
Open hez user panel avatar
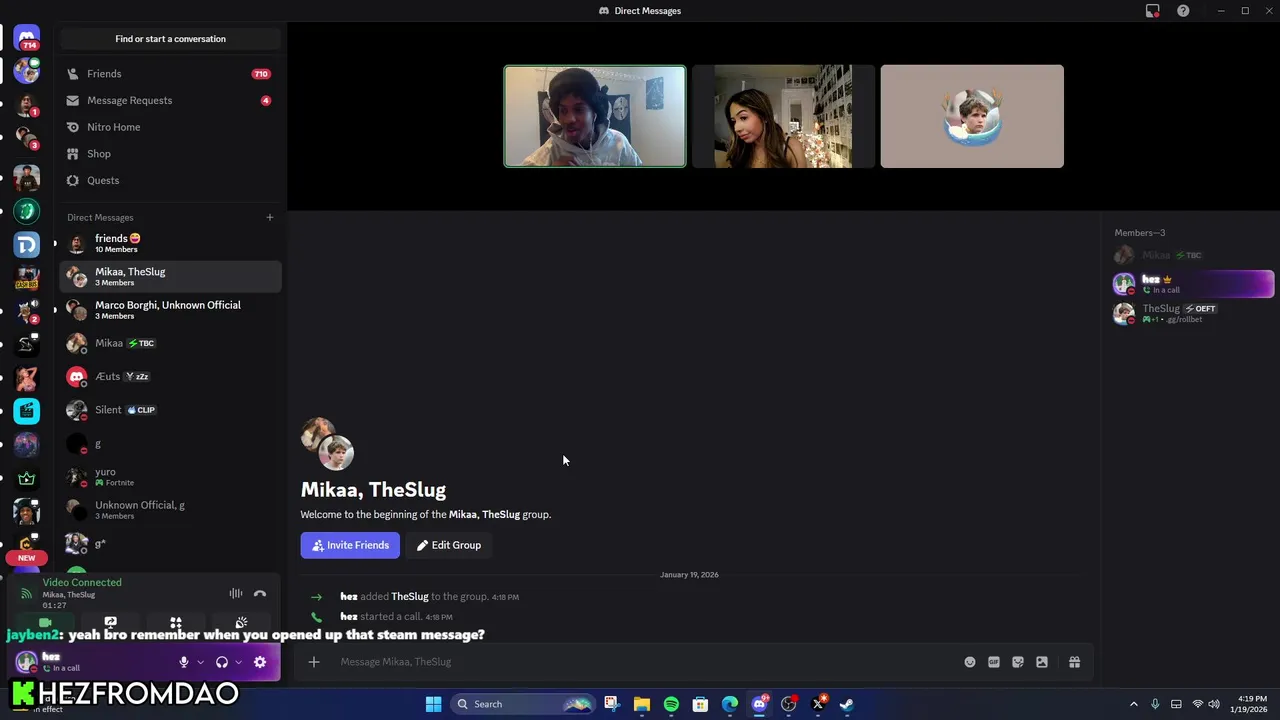click(x=27, y=662)
